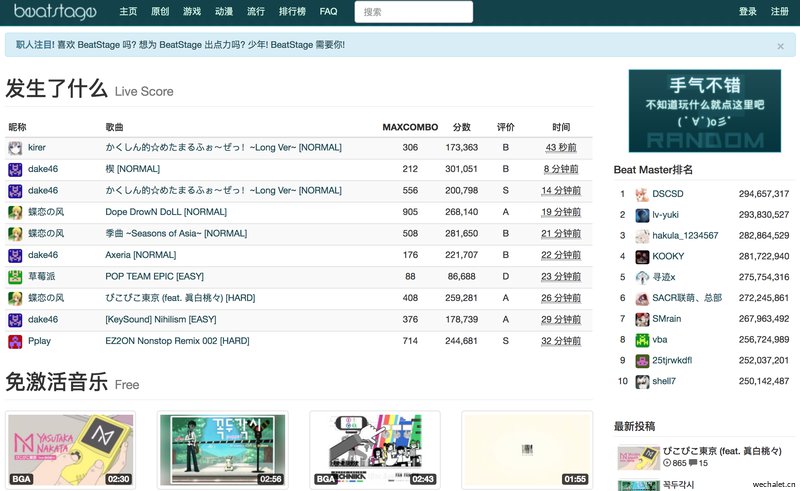Open song [KeySound] Nihilism [EASY]
Viewport: 800px width, 491px height.
point(161,319)
